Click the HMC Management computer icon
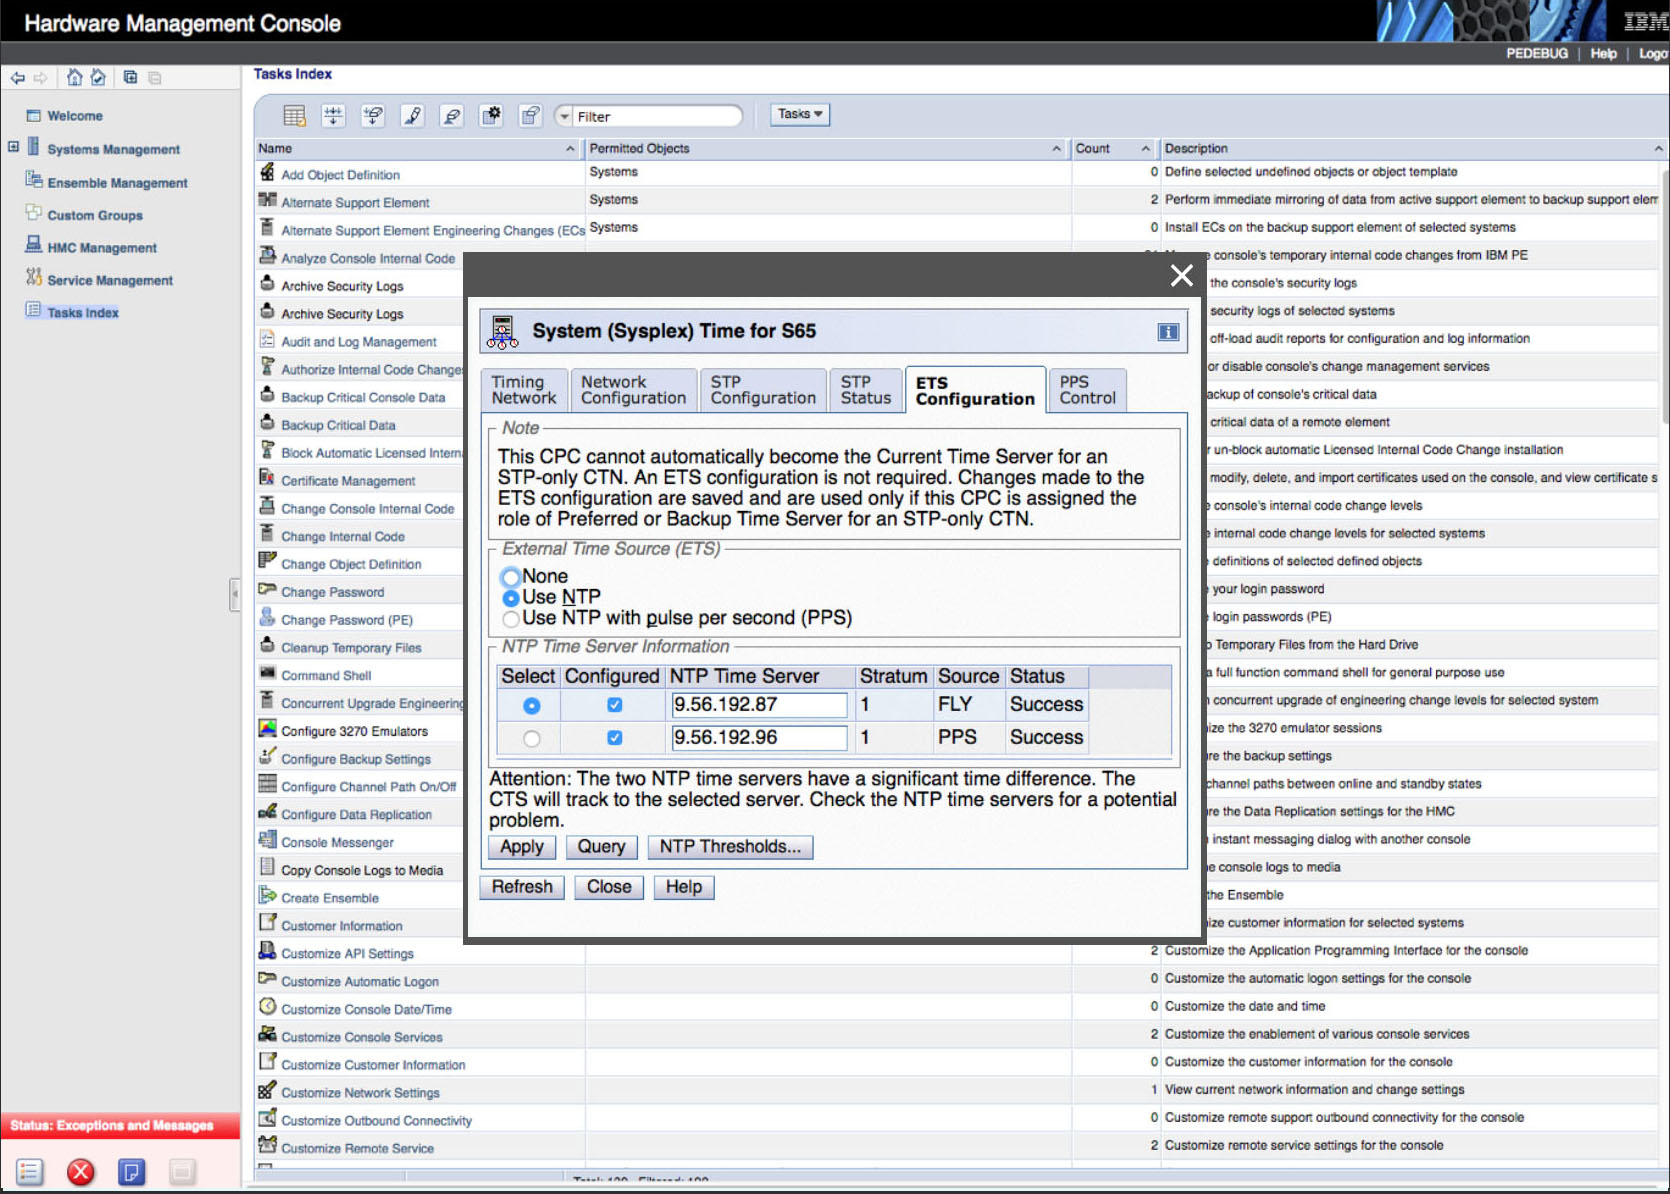This screenshot has height=1194, width=1670. tap(34, 245)
